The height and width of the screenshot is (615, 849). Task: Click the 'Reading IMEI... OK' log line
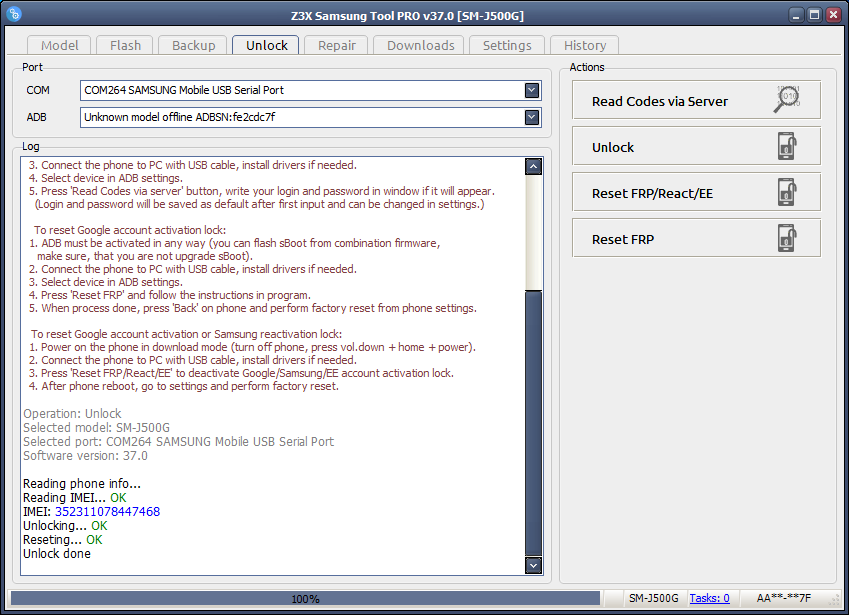coord(75,498)
